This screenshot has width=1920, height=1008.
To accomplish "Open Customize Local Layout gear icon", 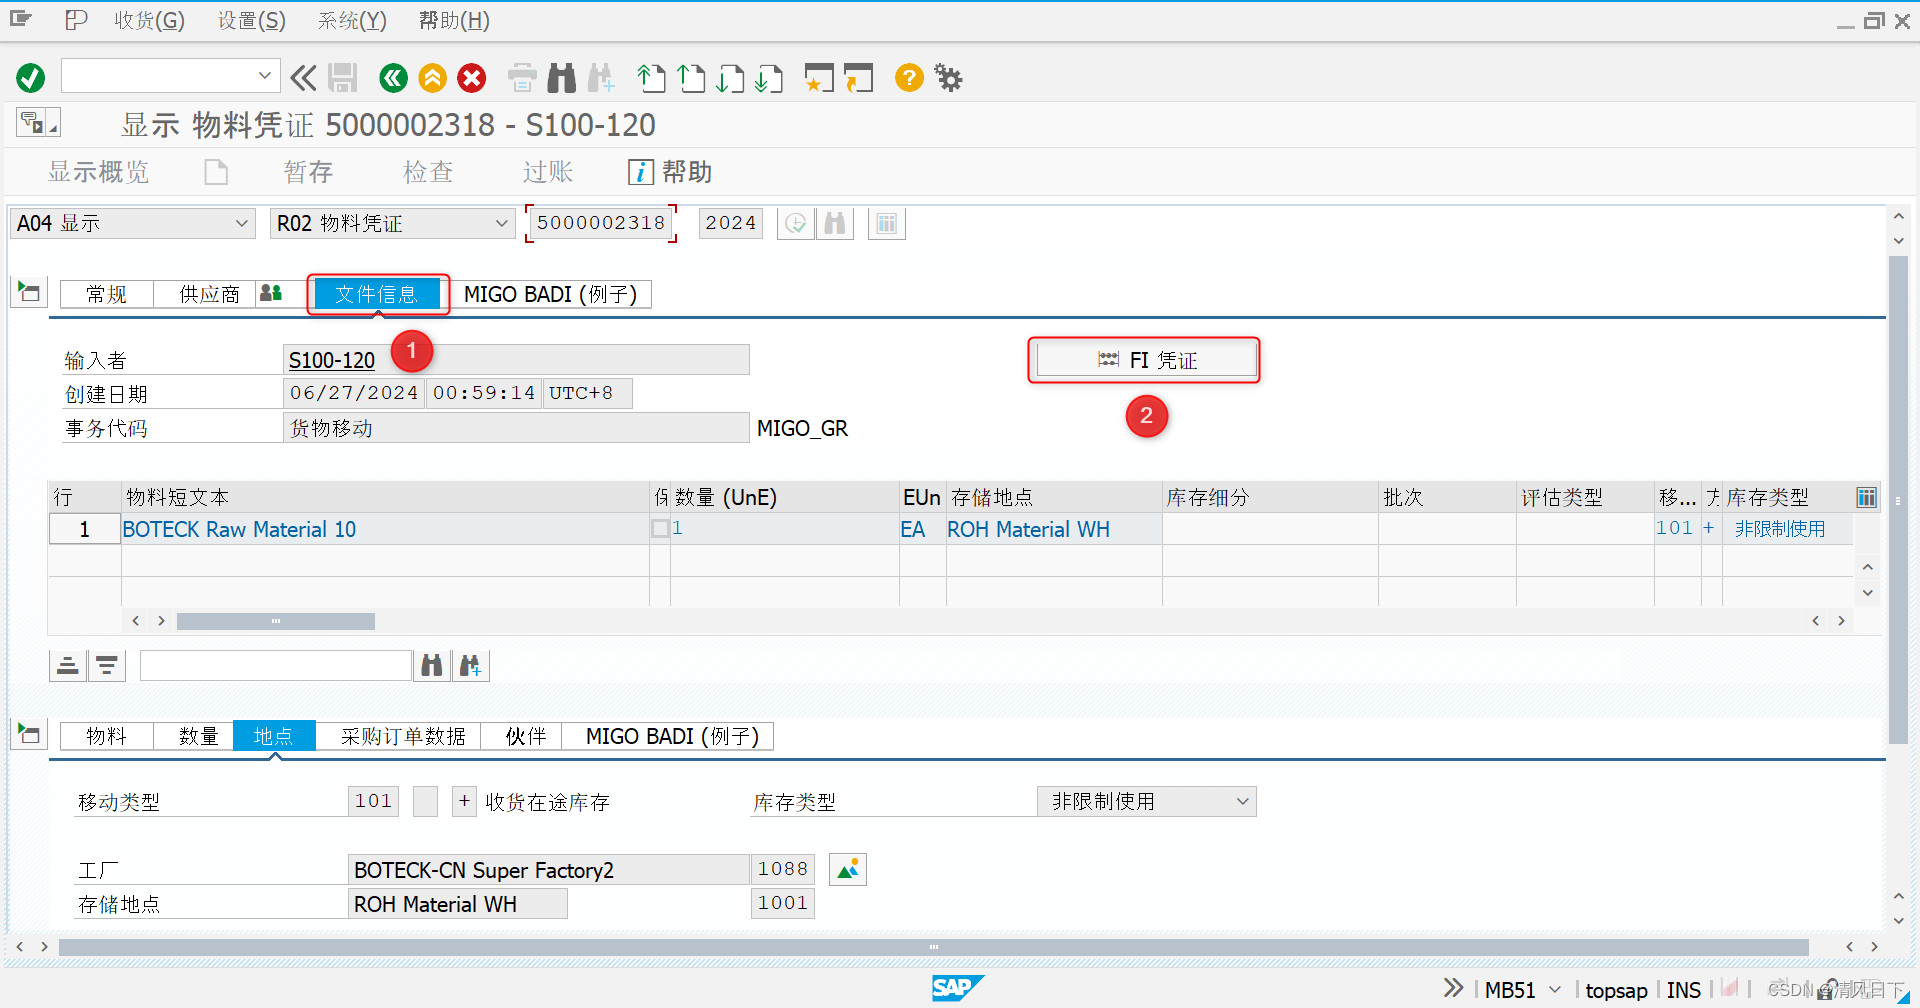I will pos(948,77).
